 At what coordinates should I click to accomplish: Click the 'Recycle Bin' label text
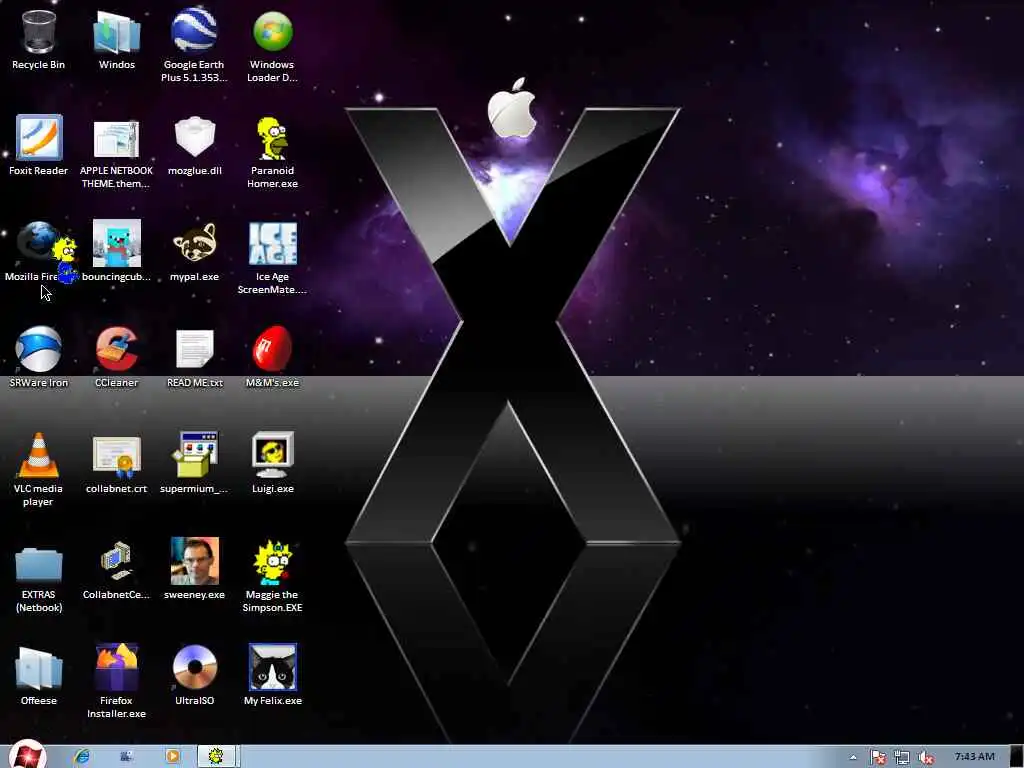tap(39, 65)
